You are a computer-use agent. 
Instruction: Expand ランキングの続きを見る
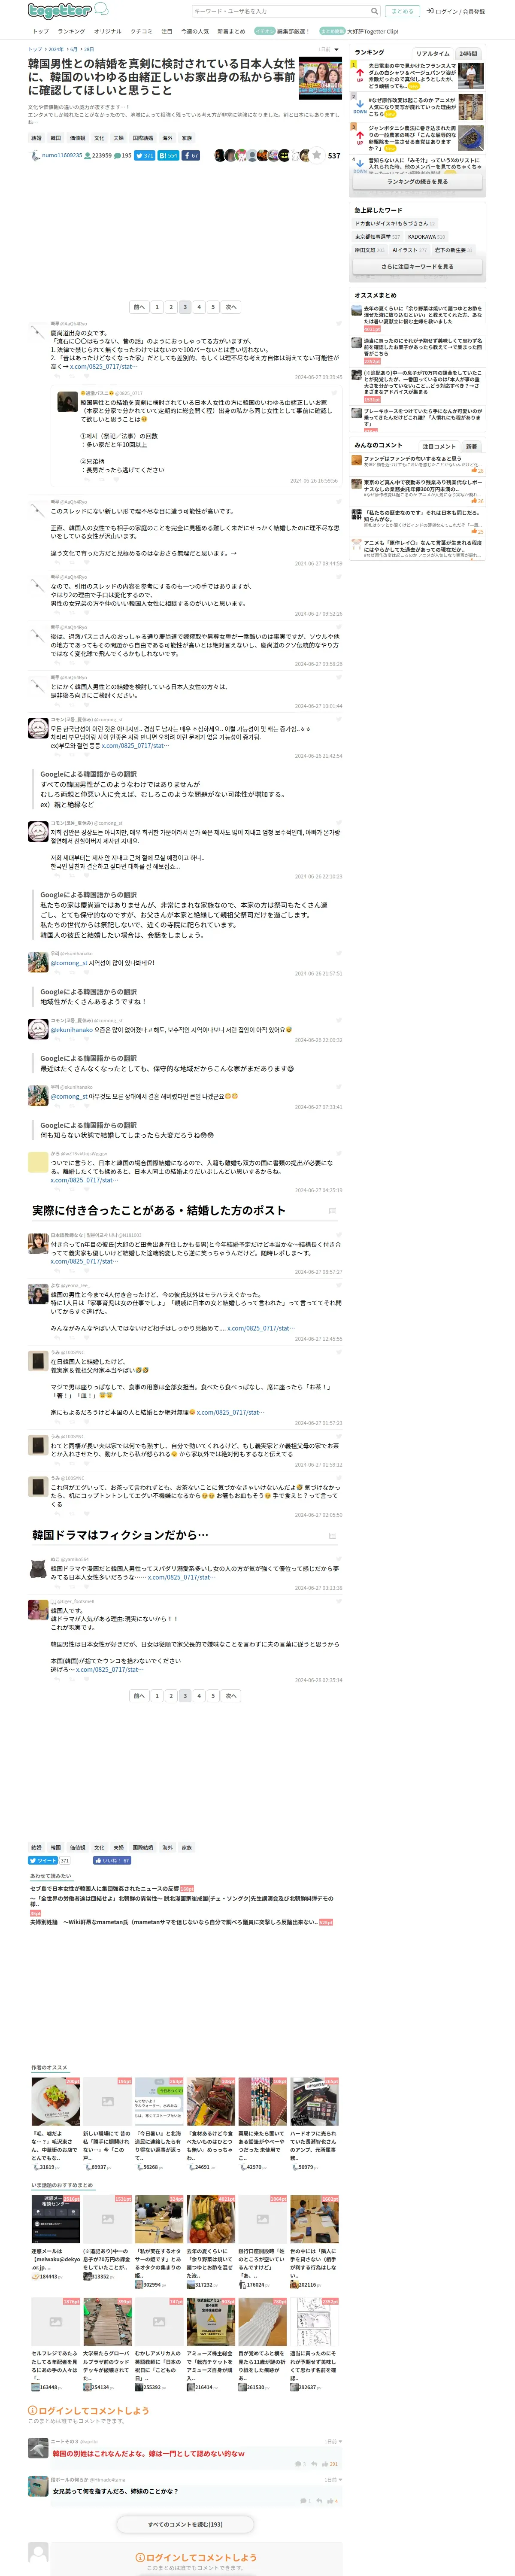tap(417, 182)
